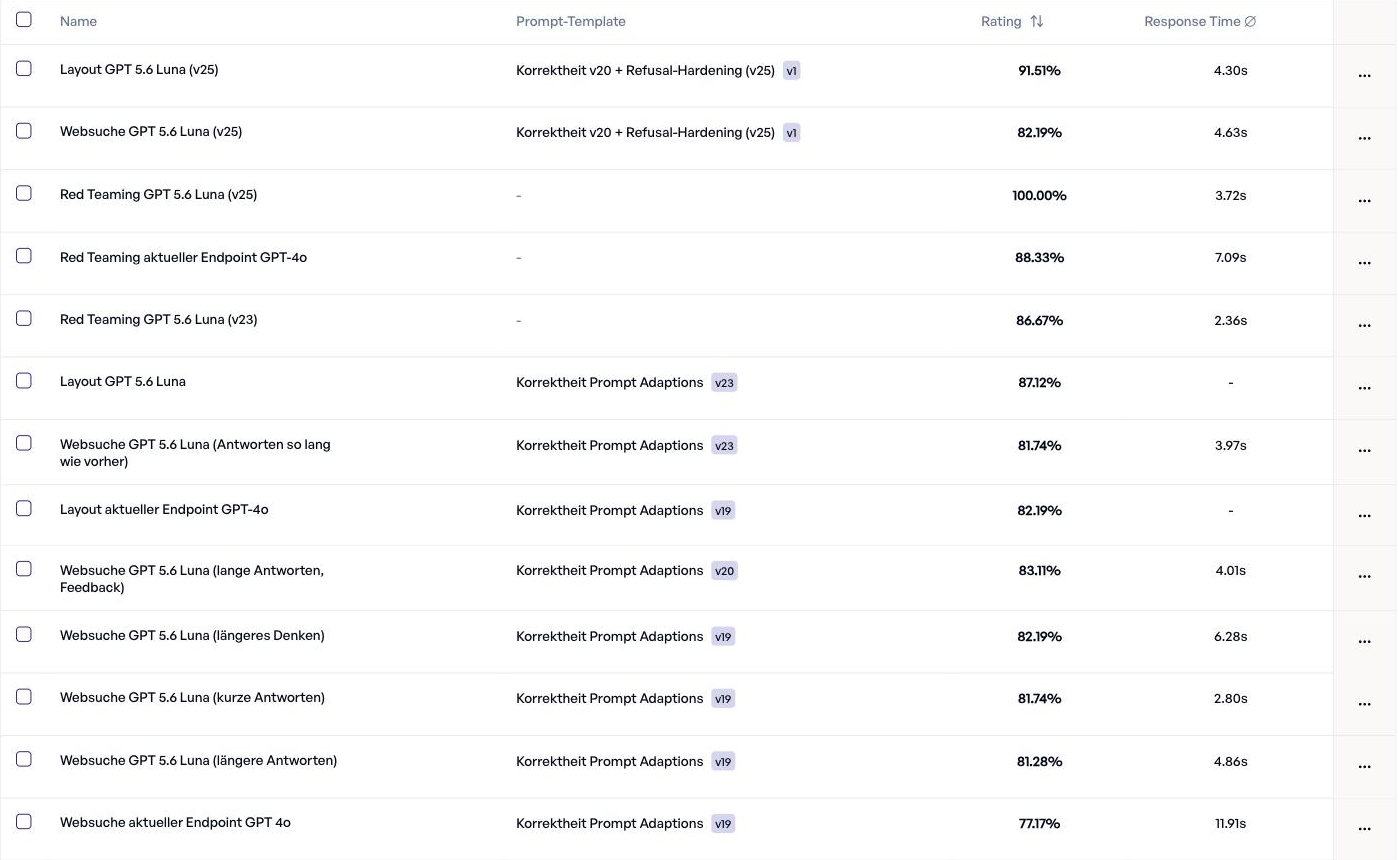Select checkbox for Websuche GPT 5.6 Luna (kurze Antworten)
The width and height of the screenshot is (1398, 860).
(24, 697)
